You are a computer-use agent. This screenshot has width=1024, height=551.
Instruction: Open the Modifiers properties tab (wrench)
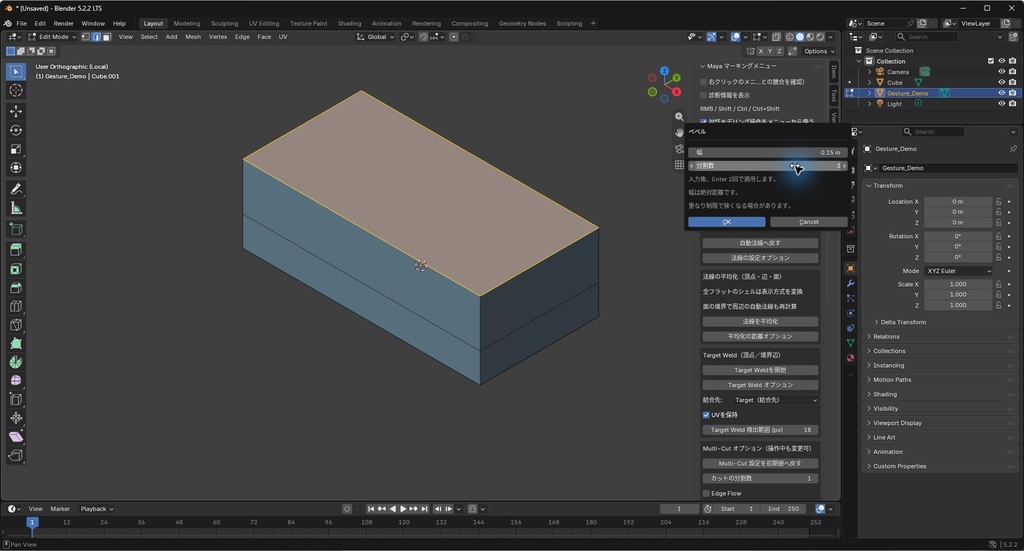(x=850, y=283)
